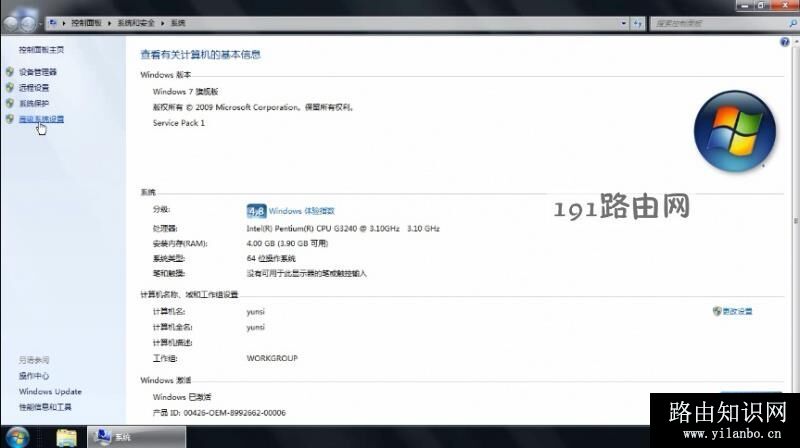Open Windows Update link

tap(50, 391)
